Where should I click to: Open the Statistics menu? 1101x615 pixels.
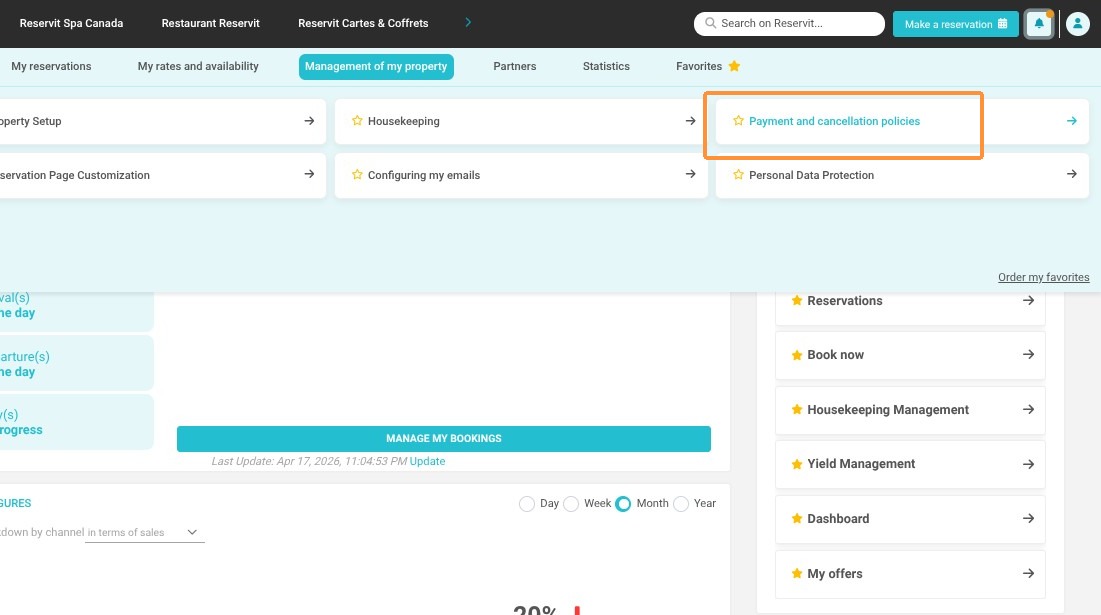pos(606,66)
